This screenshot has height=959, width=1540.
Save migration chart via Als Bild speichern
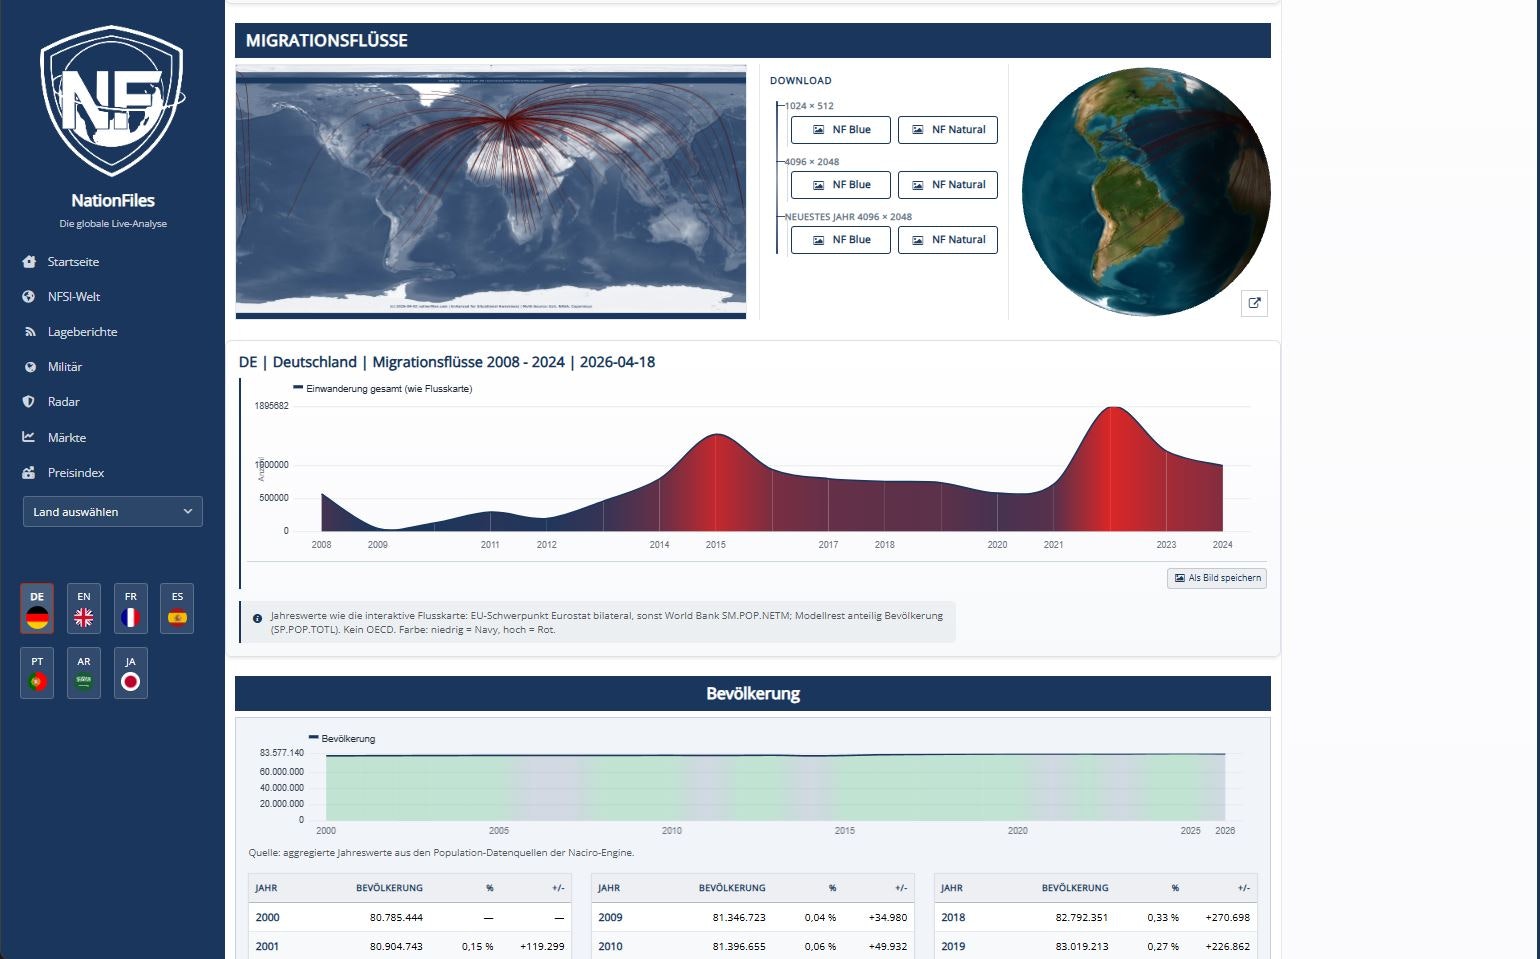click(x=1217, y=578)
